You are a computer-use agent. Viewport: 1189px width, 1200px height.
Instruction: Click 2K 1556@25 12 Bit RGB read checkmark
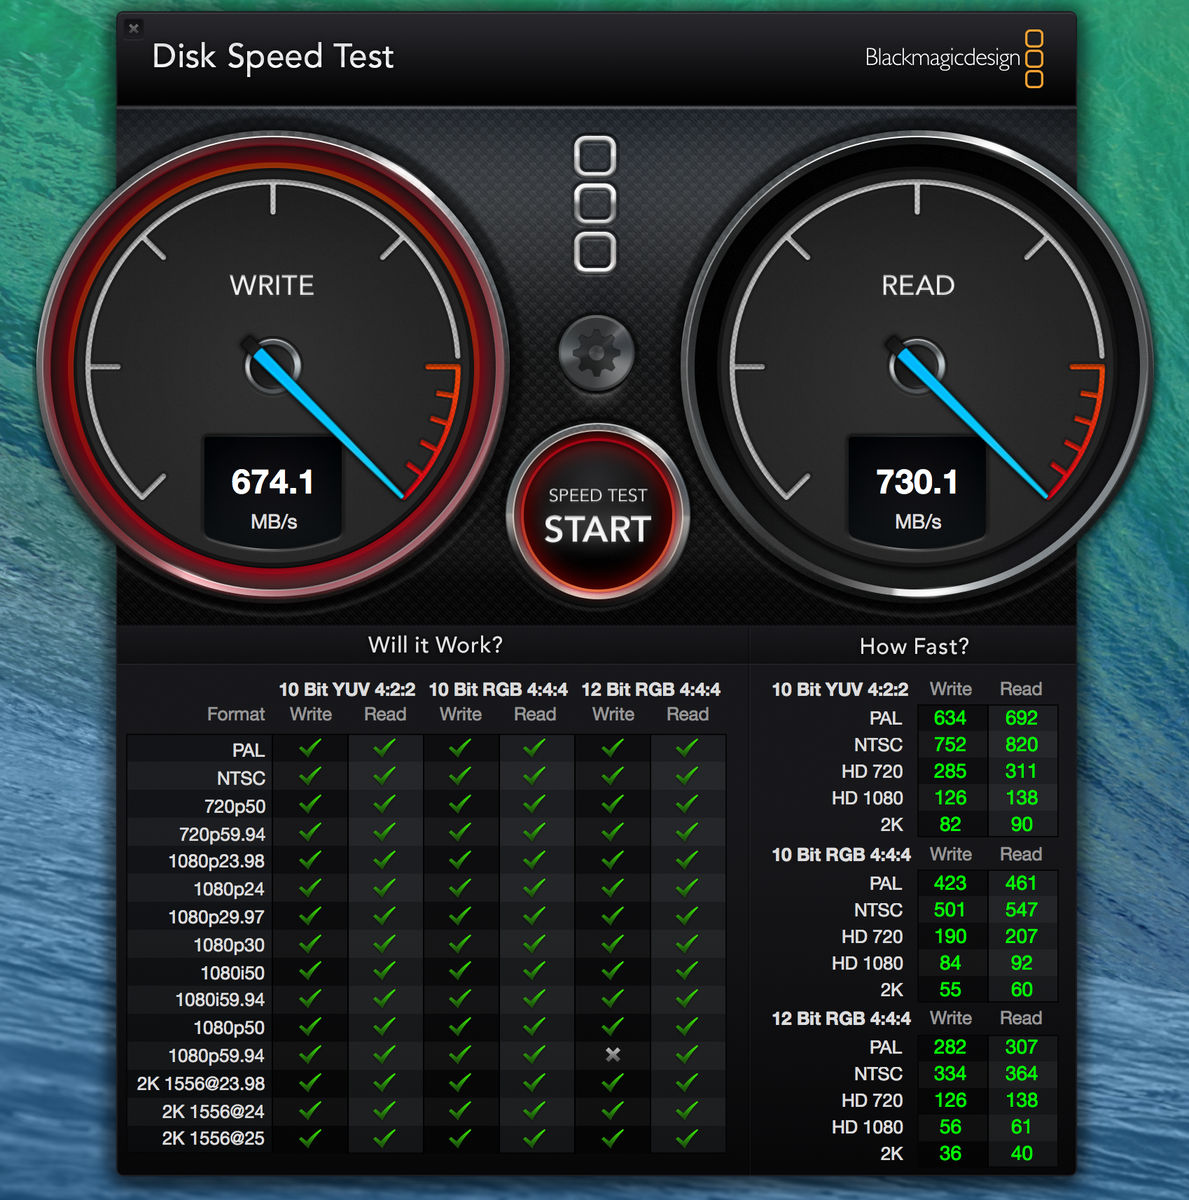pyautogui.click(x=687, y=1138)
